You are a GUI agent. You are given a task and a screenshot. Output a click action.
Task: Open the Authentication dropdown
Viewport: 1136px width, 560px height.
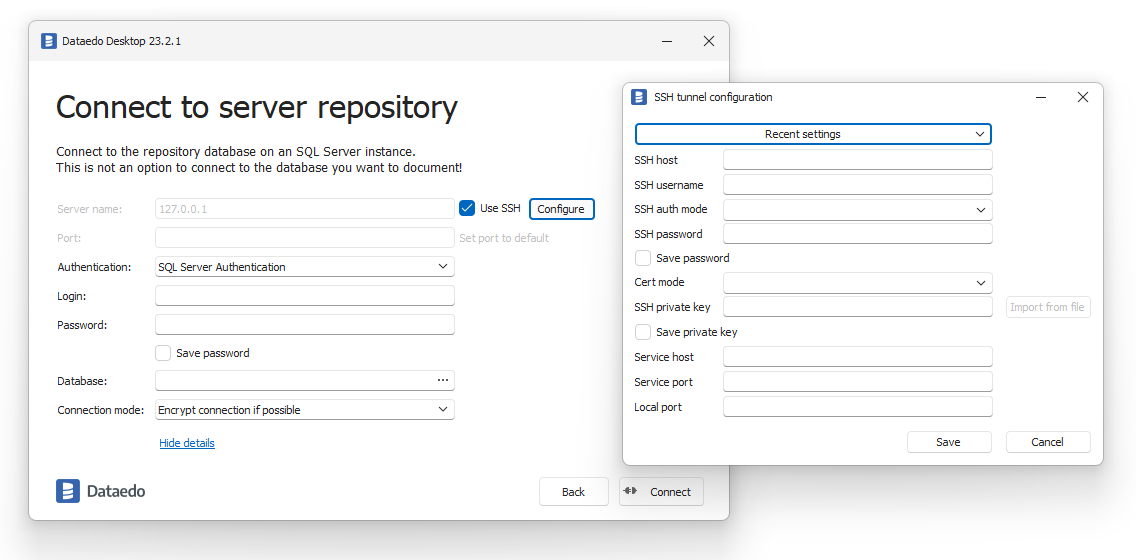pyautogui.click(x=305, y=267)
